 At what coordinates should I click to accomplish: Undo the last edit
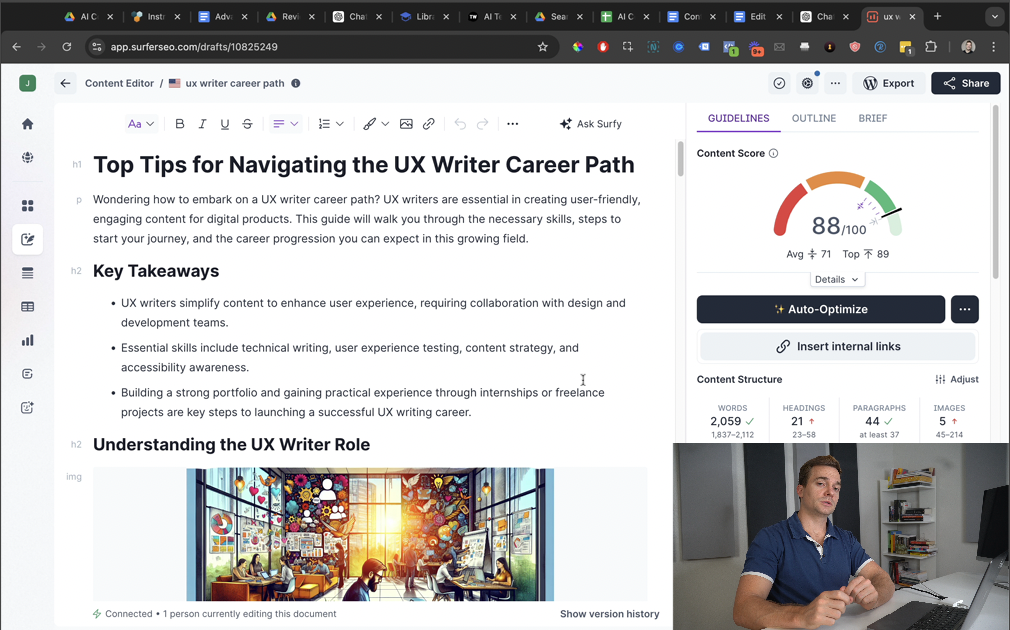(460, 124)
